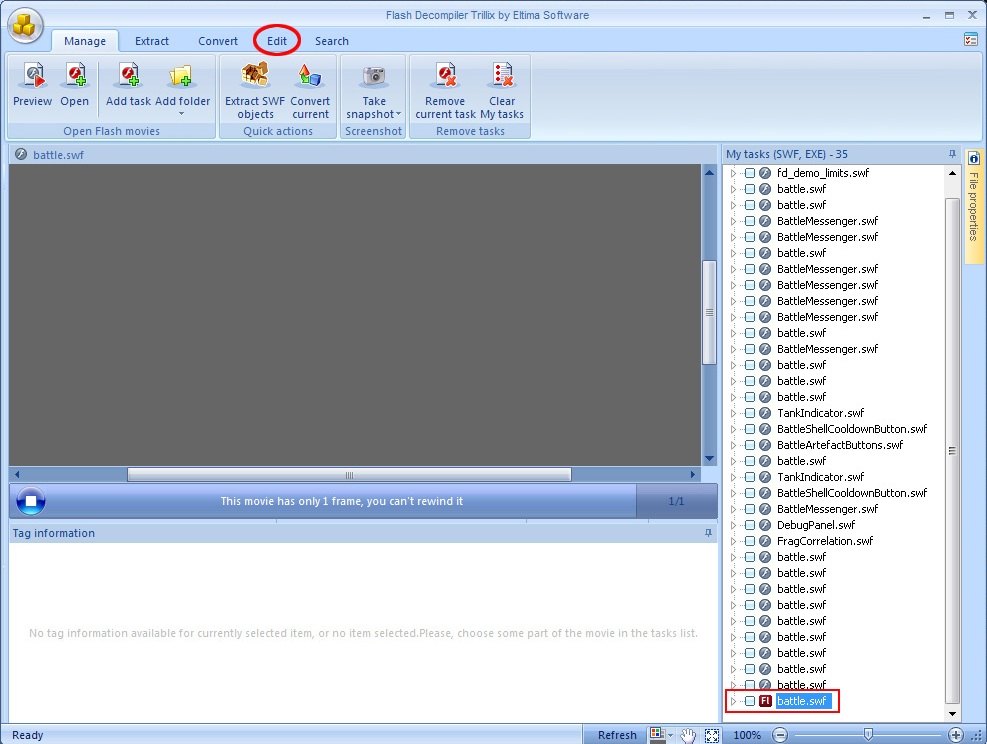Click the Flash icon beside FragCorrelation.swf
The width and height of the screenshot is (987, 744).
pos(765,541)
